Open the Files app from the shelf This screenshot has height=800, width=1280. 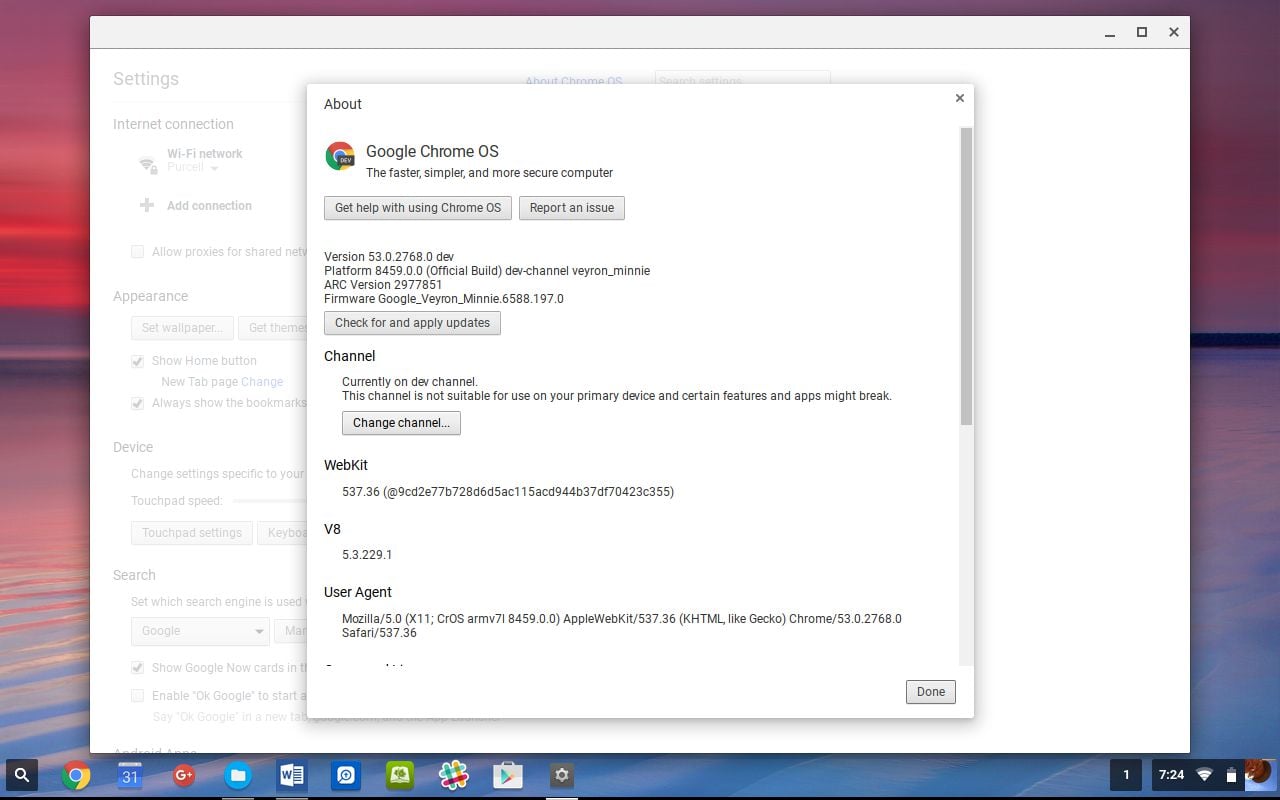(x=238, y=775)
